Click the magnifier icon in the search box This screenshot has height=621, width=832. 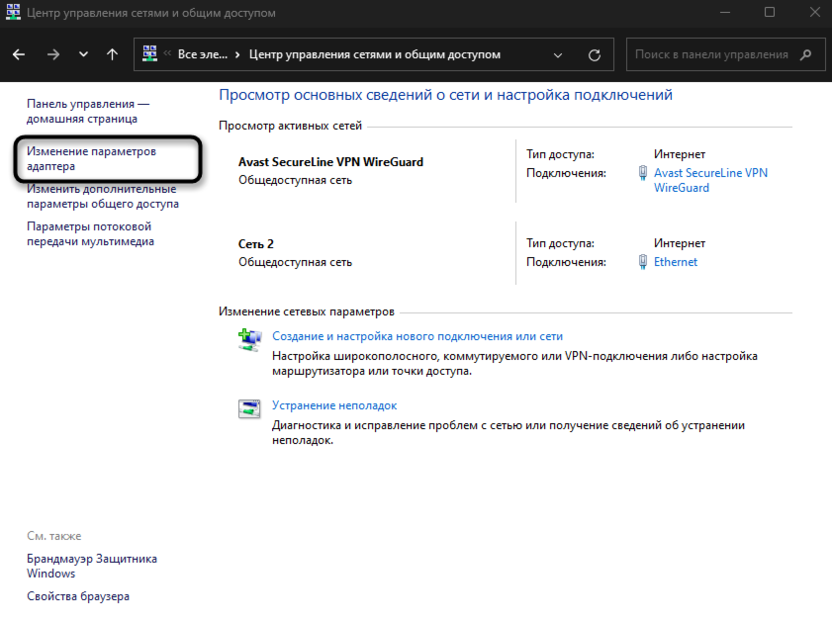point(806,55)
